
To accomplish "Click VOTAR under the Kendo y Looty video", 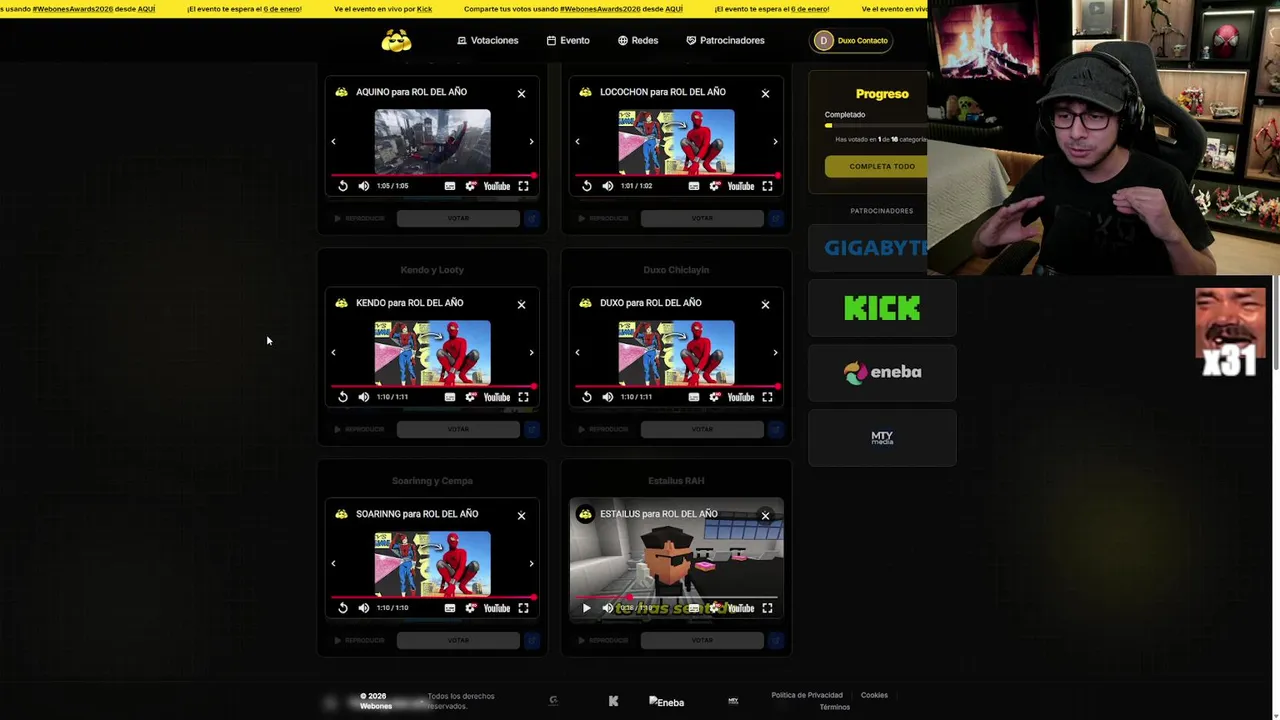I will tap(458, 429).
